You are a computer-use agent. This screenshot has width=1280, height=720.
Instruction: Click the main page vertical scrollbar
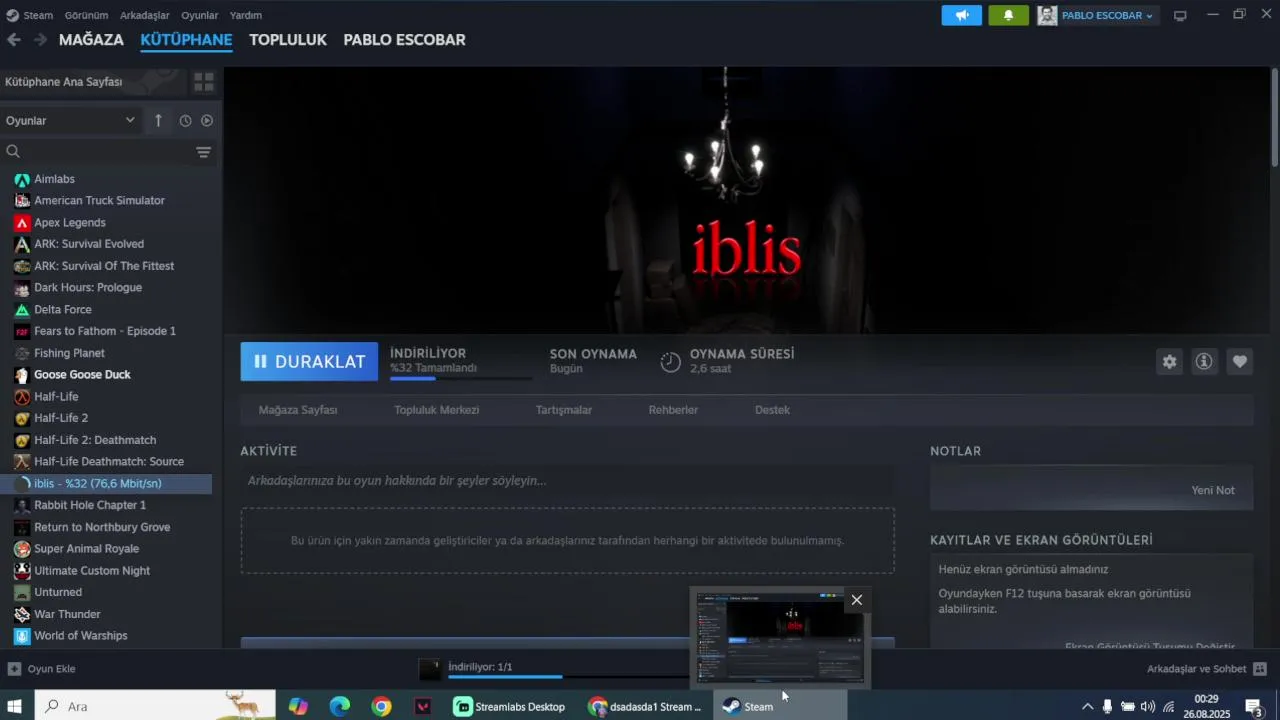click(x=1275, y=117)
